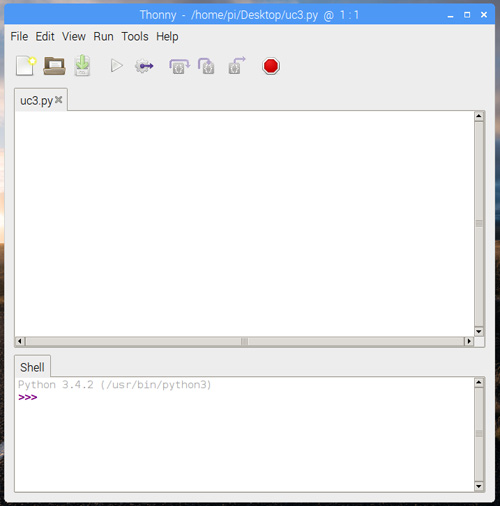
Task: Stop execution with red stop icon
Action: point(271,66)
